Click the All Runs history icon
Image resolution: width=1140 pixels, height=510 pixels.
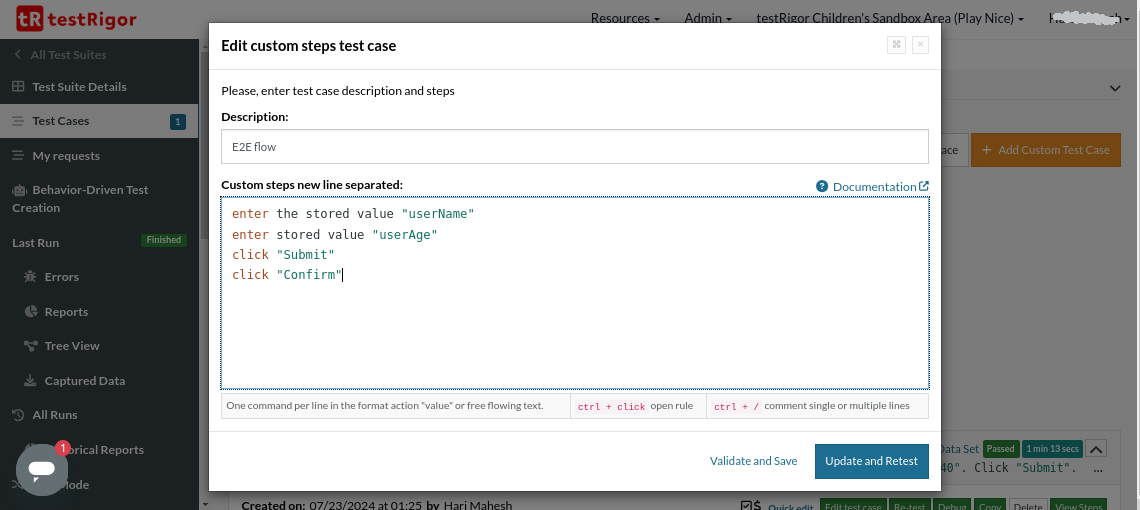click(18, 415)
